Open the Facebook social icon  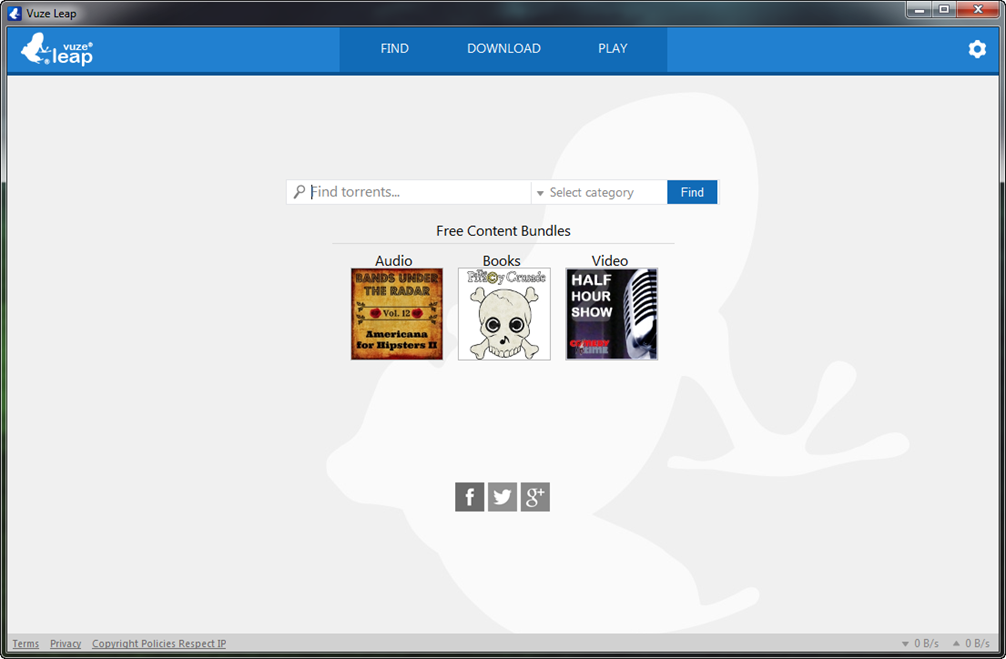(x=470, y=497)
